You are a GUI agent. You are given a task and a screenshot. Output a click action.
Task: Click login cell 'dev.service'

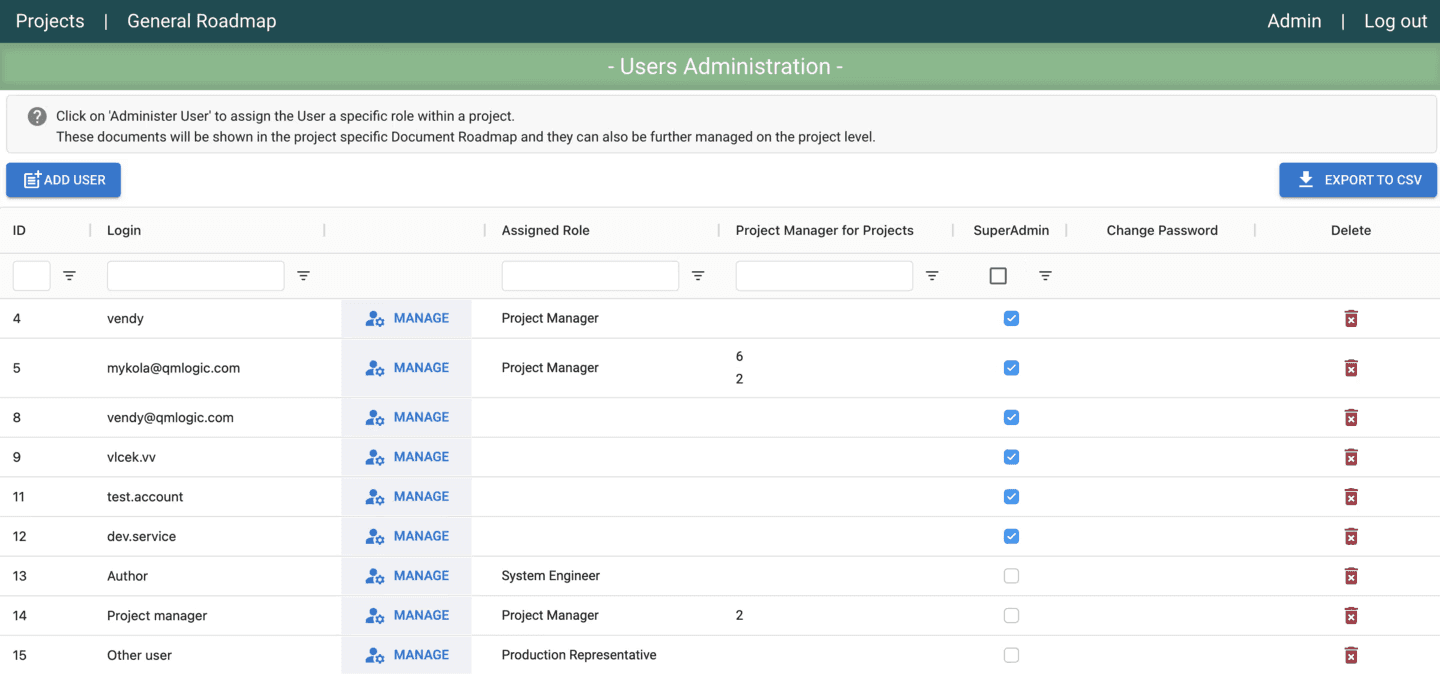141,536
